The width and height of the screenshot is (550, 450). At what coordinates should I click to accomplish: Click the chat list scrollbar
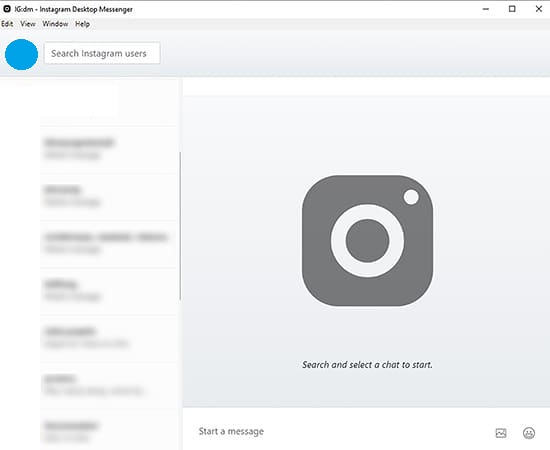tap(180, 226)
